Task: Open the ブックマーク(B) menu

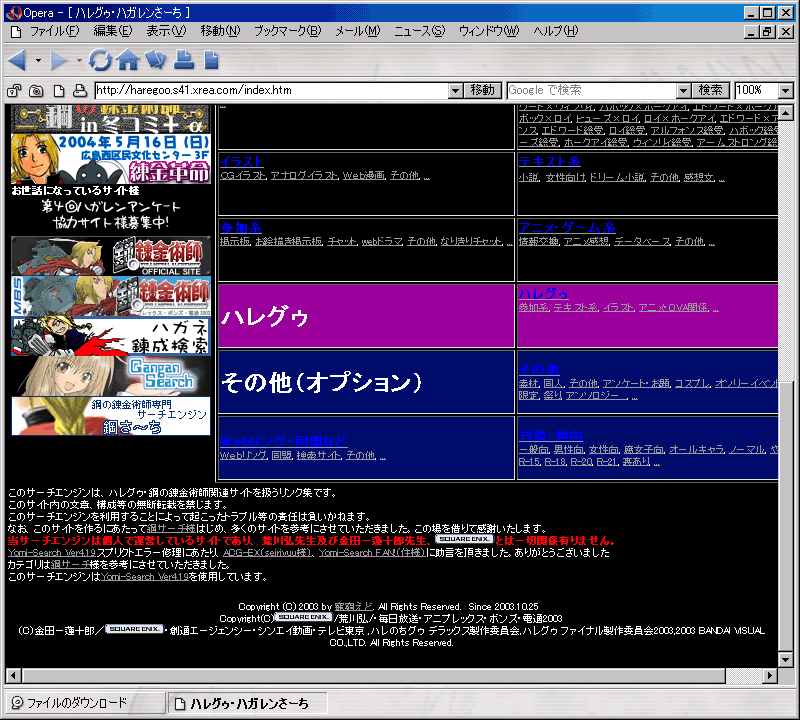Action: click(x=288, y=31)
